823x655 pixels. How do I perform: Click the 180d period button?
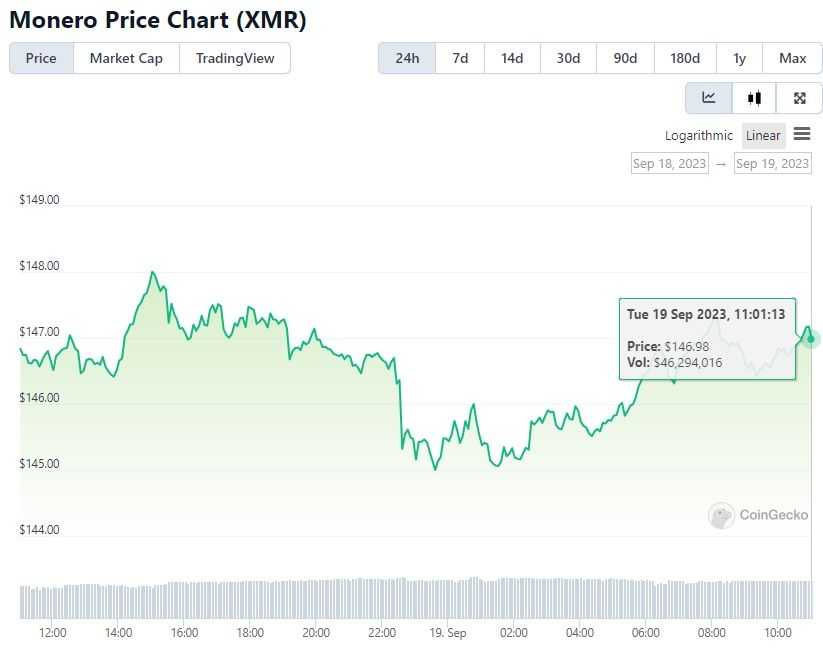tap(685, 58)
